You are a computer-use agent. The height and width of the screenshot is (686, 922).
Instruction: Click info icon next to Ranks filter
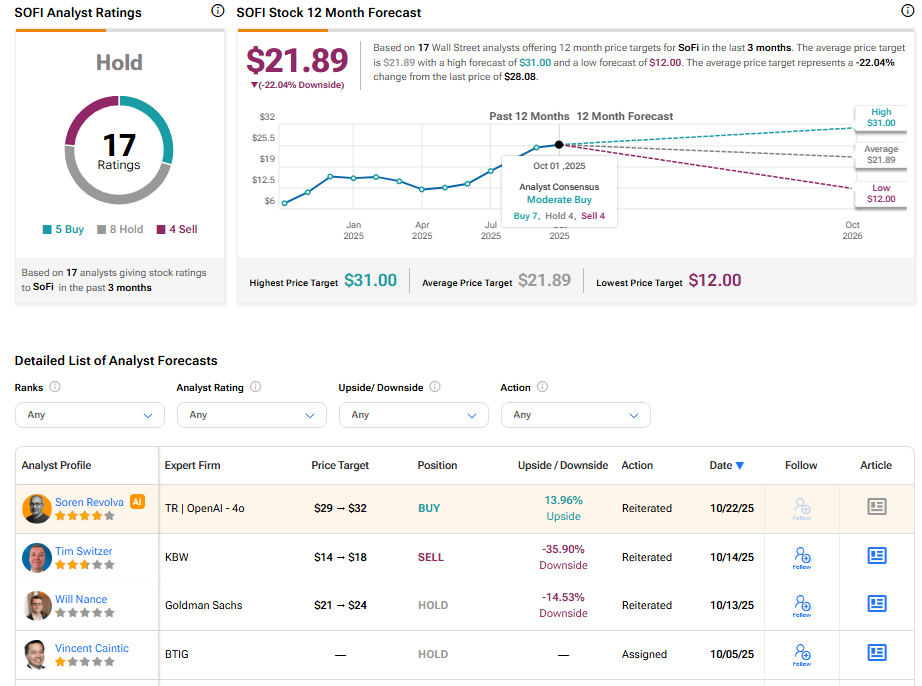[55, 387]
